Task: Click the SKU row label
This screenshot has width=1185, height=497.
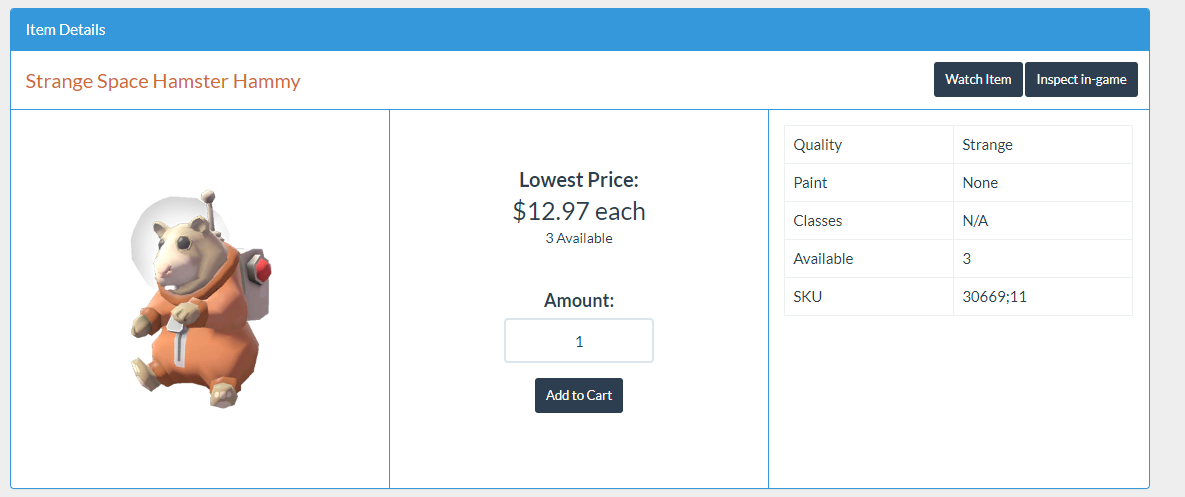Action: [807, 297]
